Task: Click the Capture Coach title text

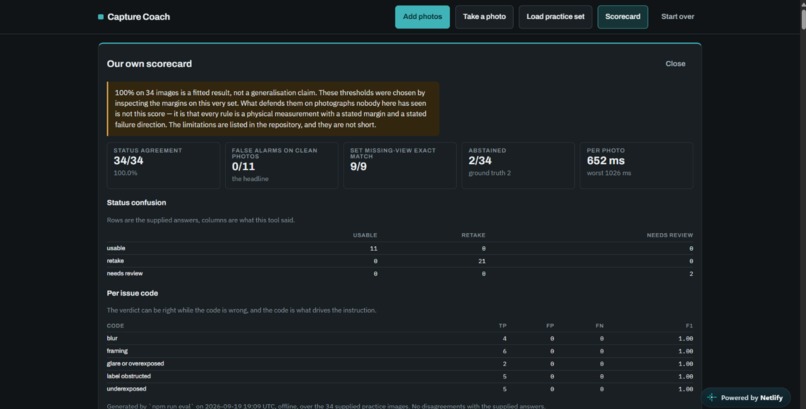Action: pyautogui.click(x=139, y=17)
